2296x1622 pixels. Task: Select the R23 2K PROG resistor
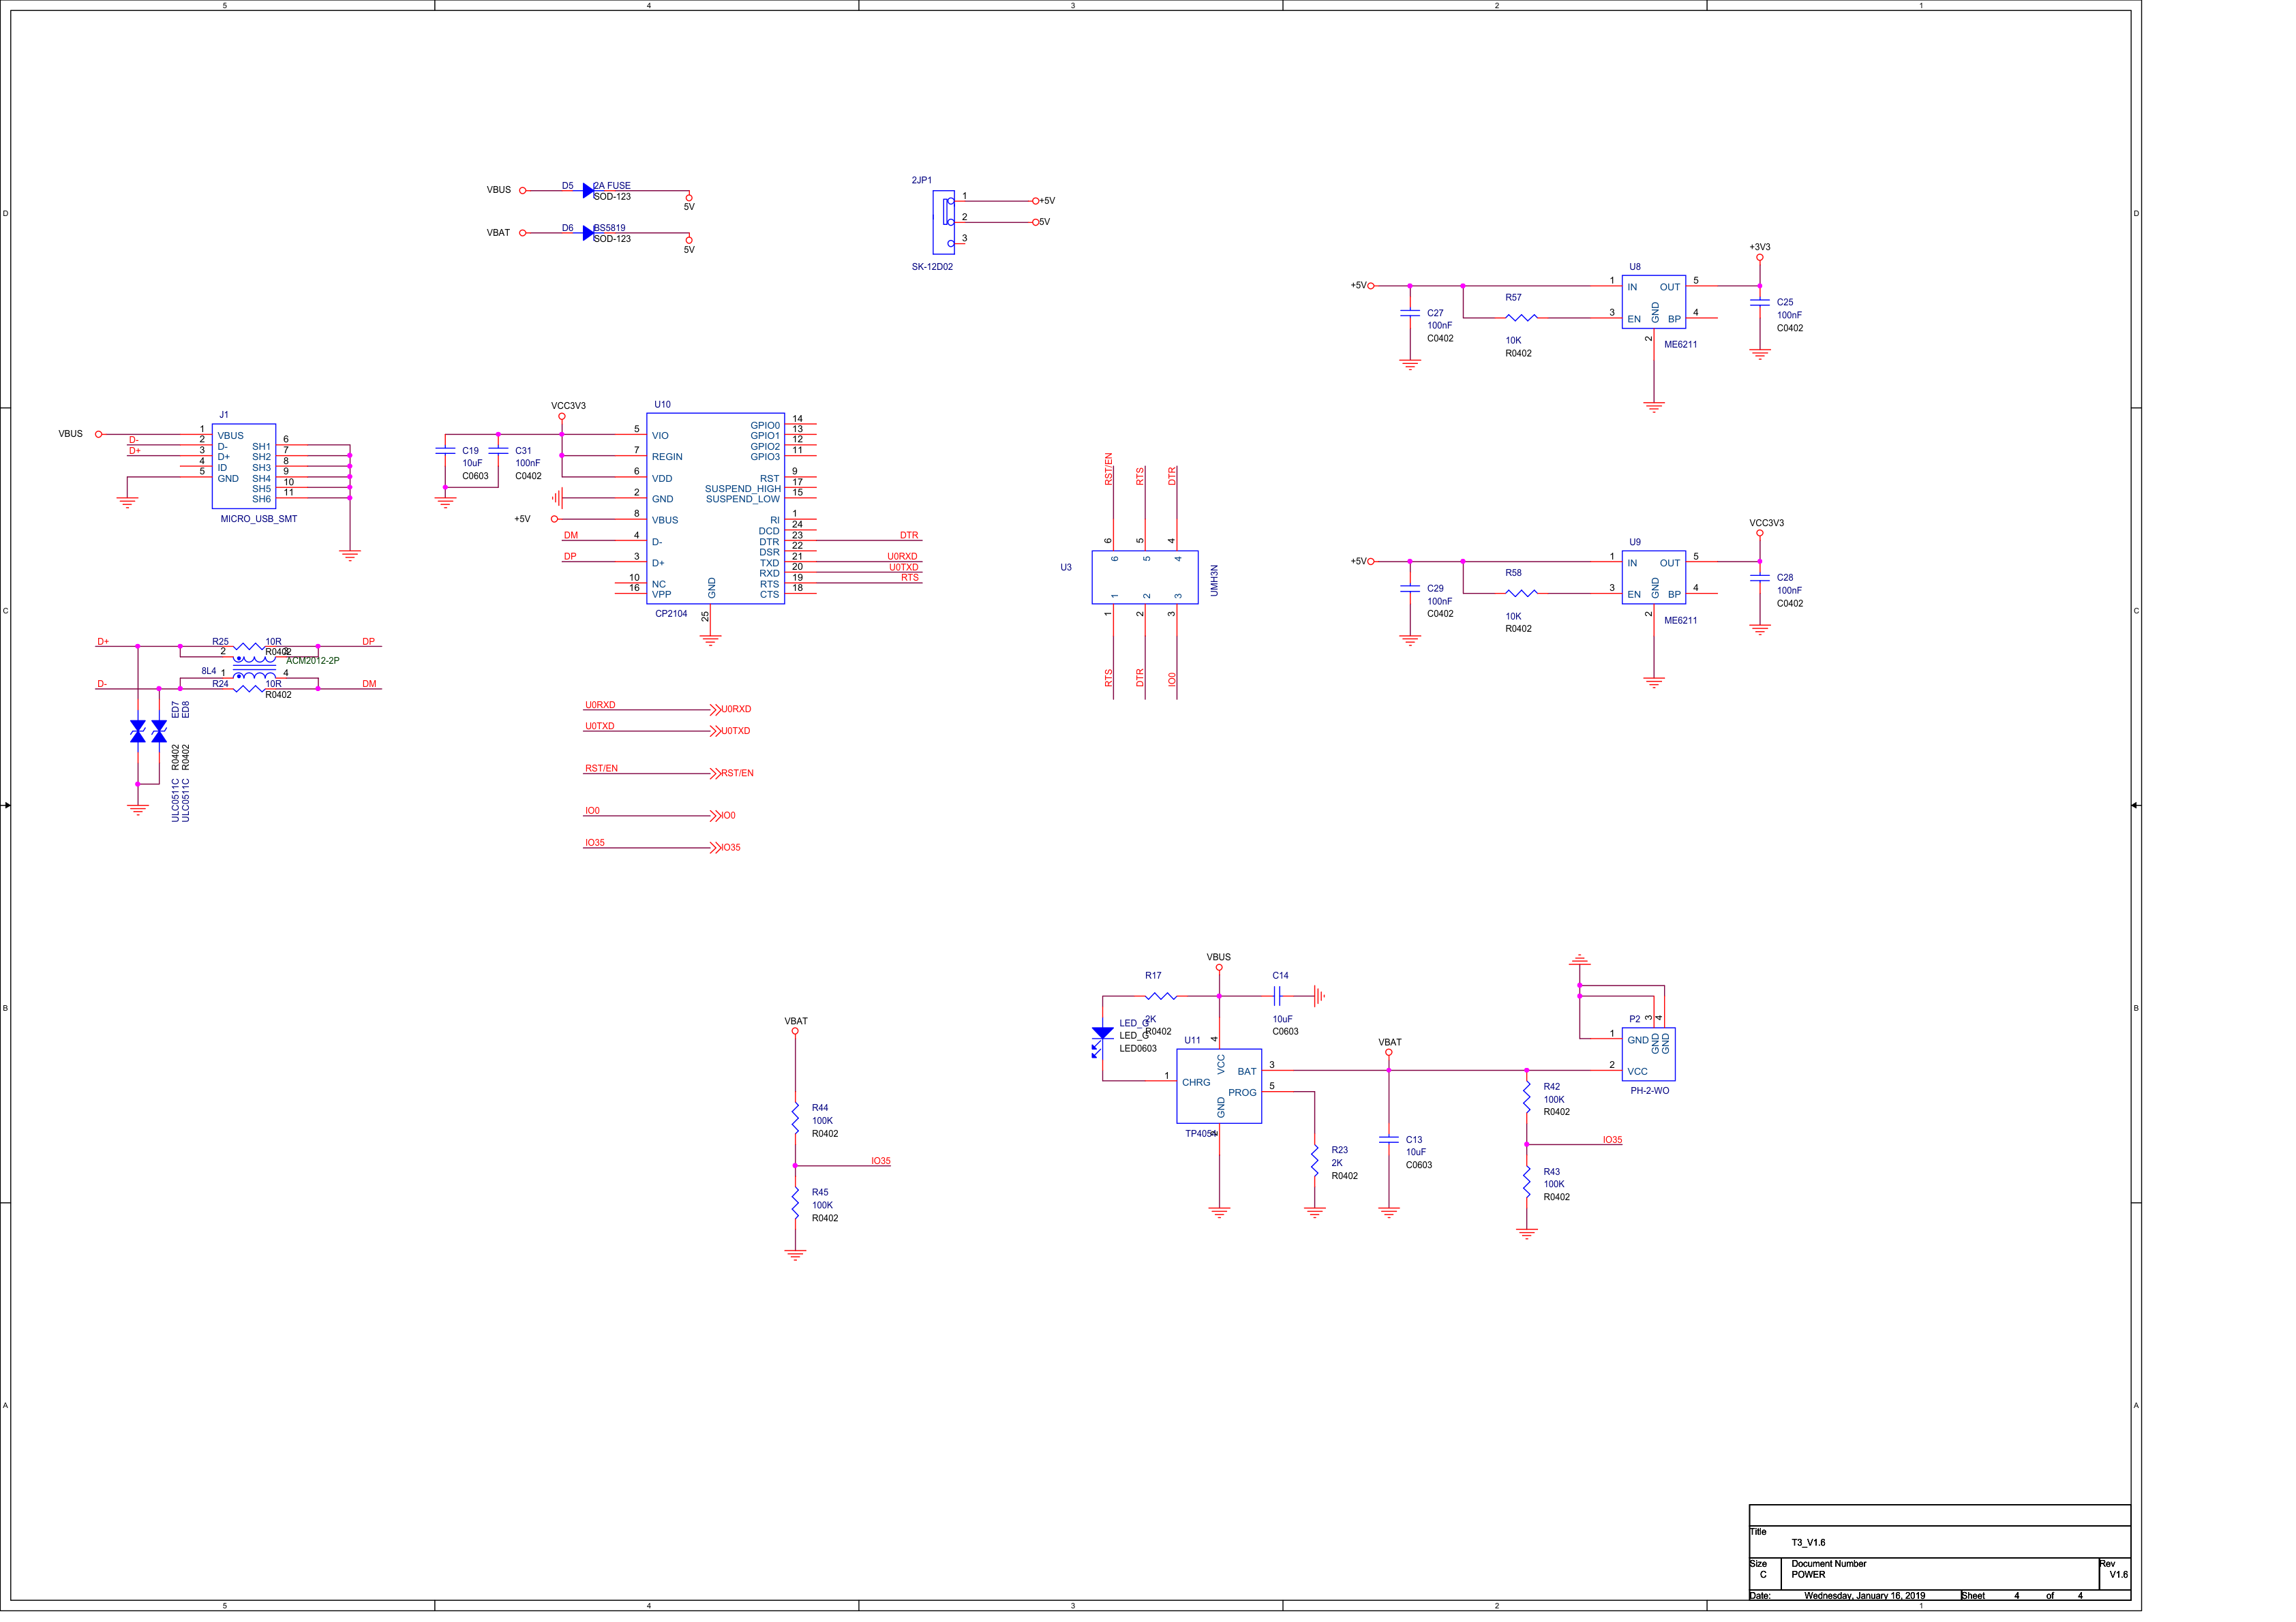[1314, 1161]
